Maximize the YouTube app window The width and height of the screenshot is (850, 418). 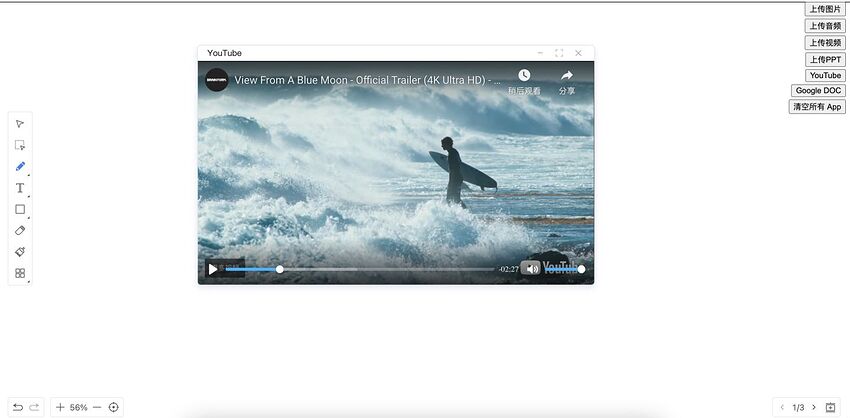tap(559, 53)
